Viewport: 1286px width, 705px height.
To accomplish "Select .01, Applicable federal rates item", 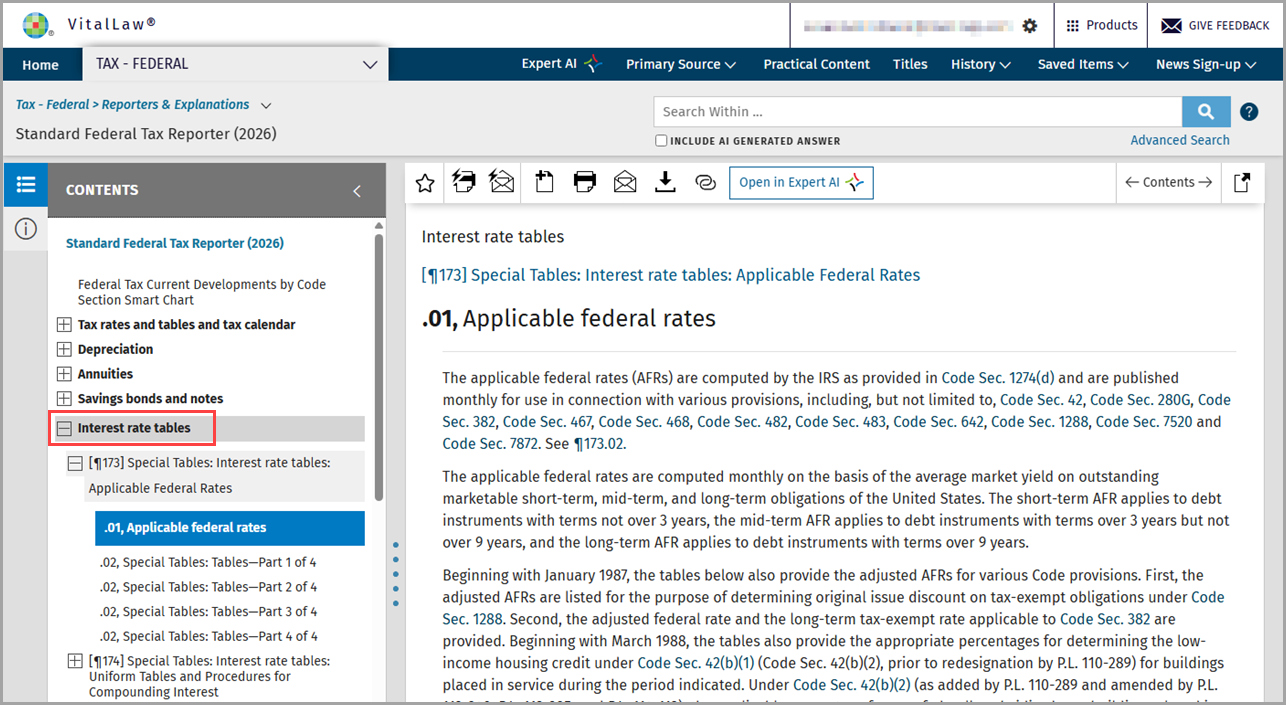I will (x=230, y=528).
